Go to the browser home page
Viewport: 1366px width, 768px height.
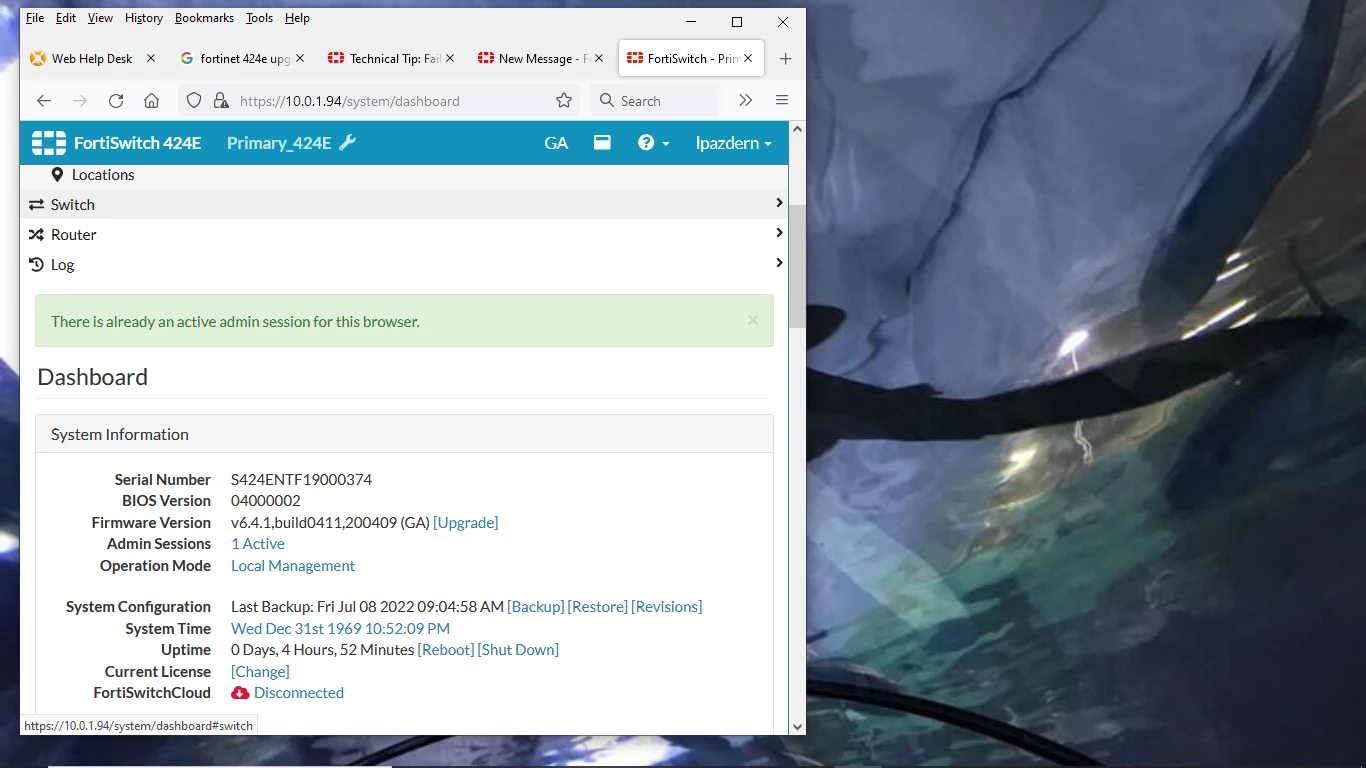coord(152,101)
